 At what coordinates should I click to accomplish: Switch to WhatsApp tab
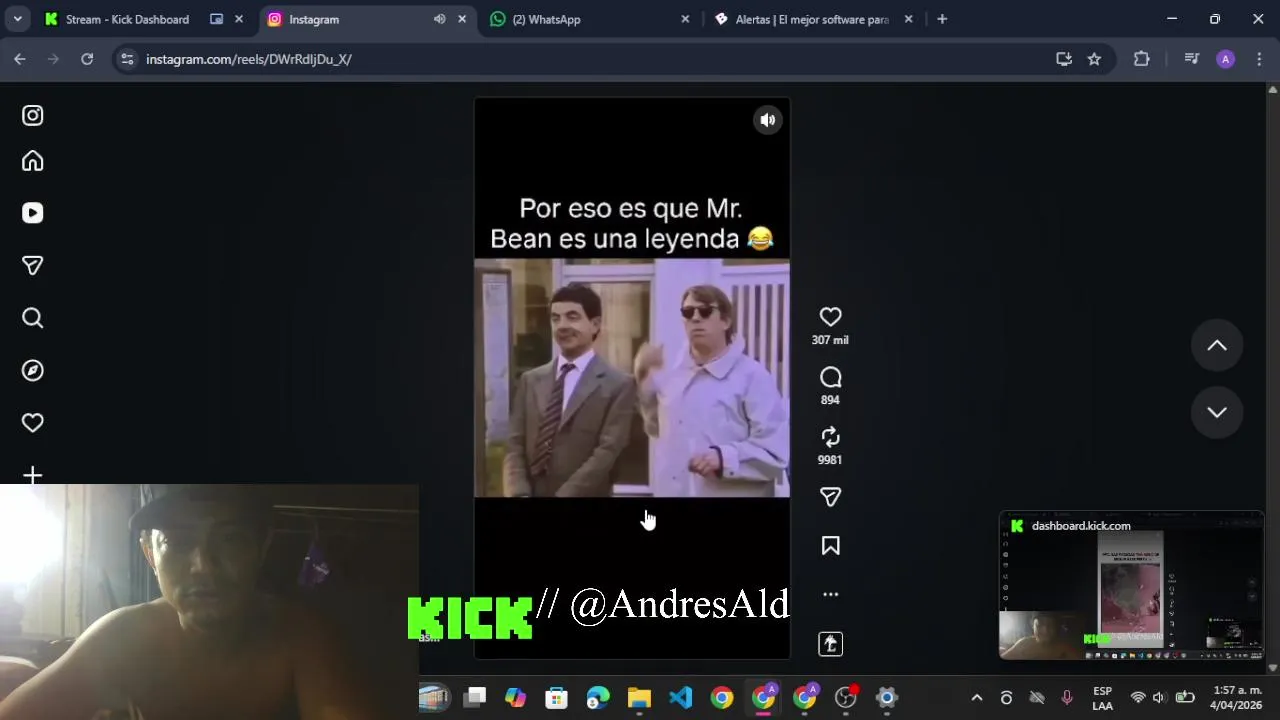(546, 19)
